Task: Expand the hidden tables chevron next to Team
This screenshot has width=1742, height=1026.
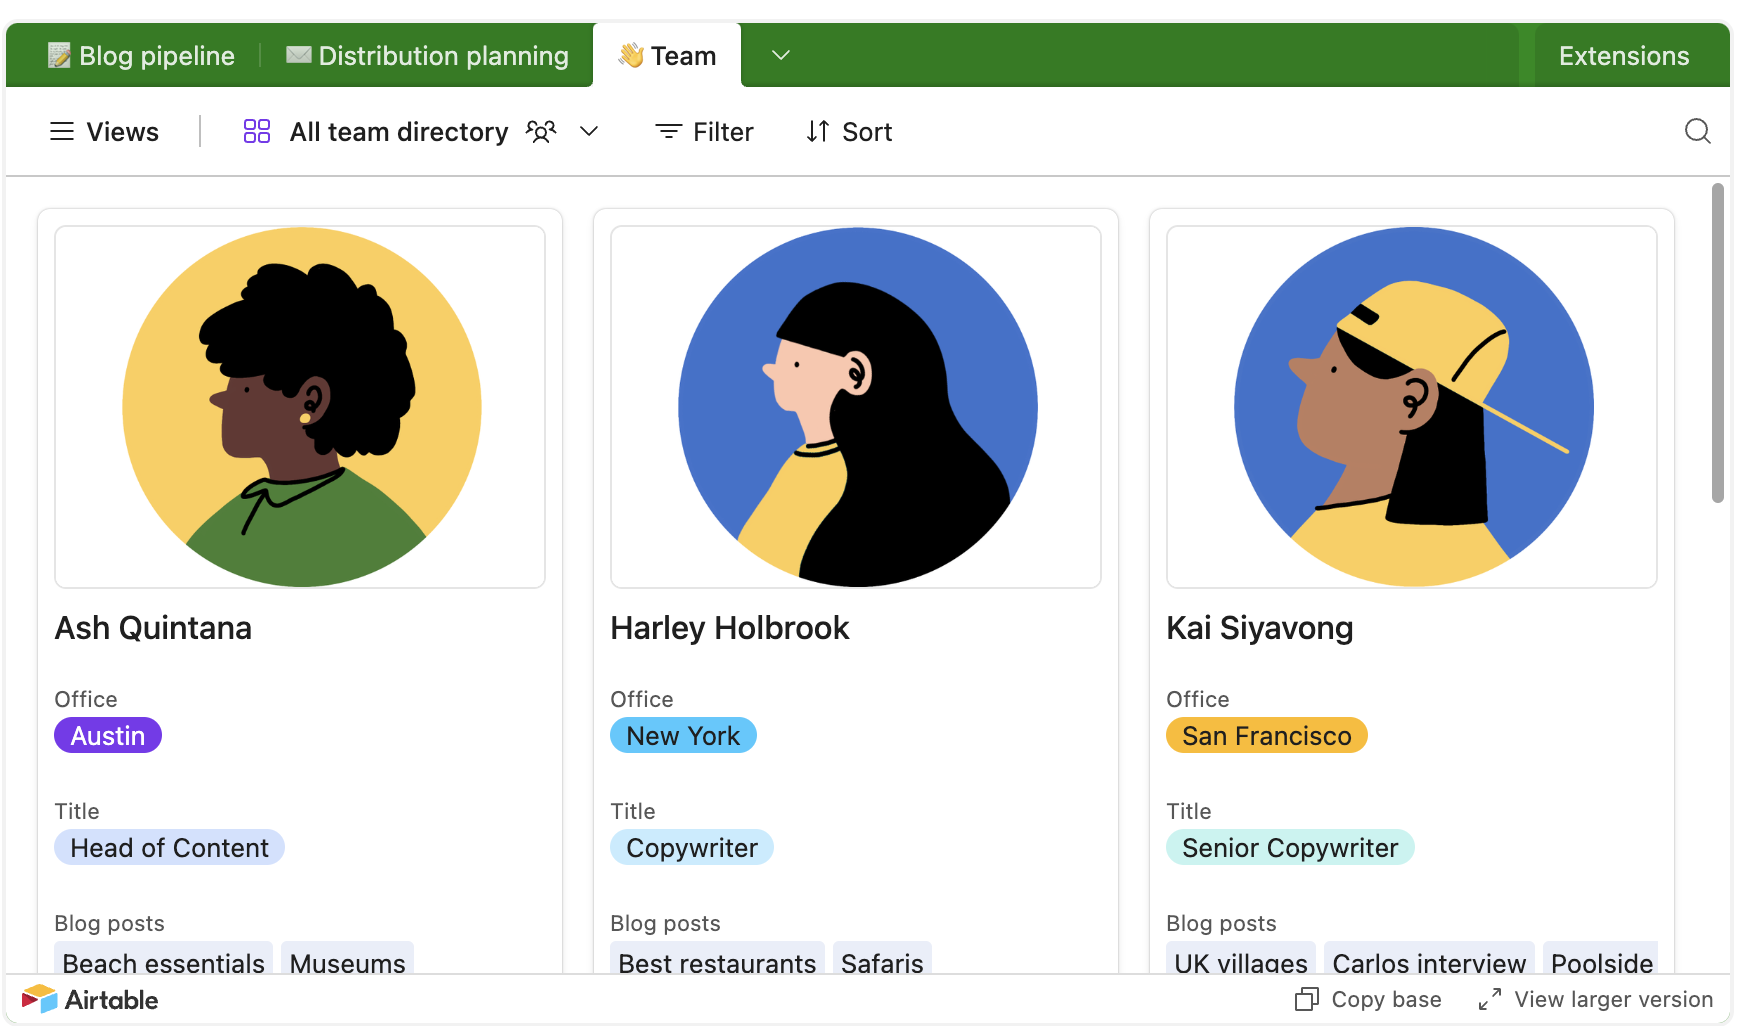Action: click(x=781, y=55)
